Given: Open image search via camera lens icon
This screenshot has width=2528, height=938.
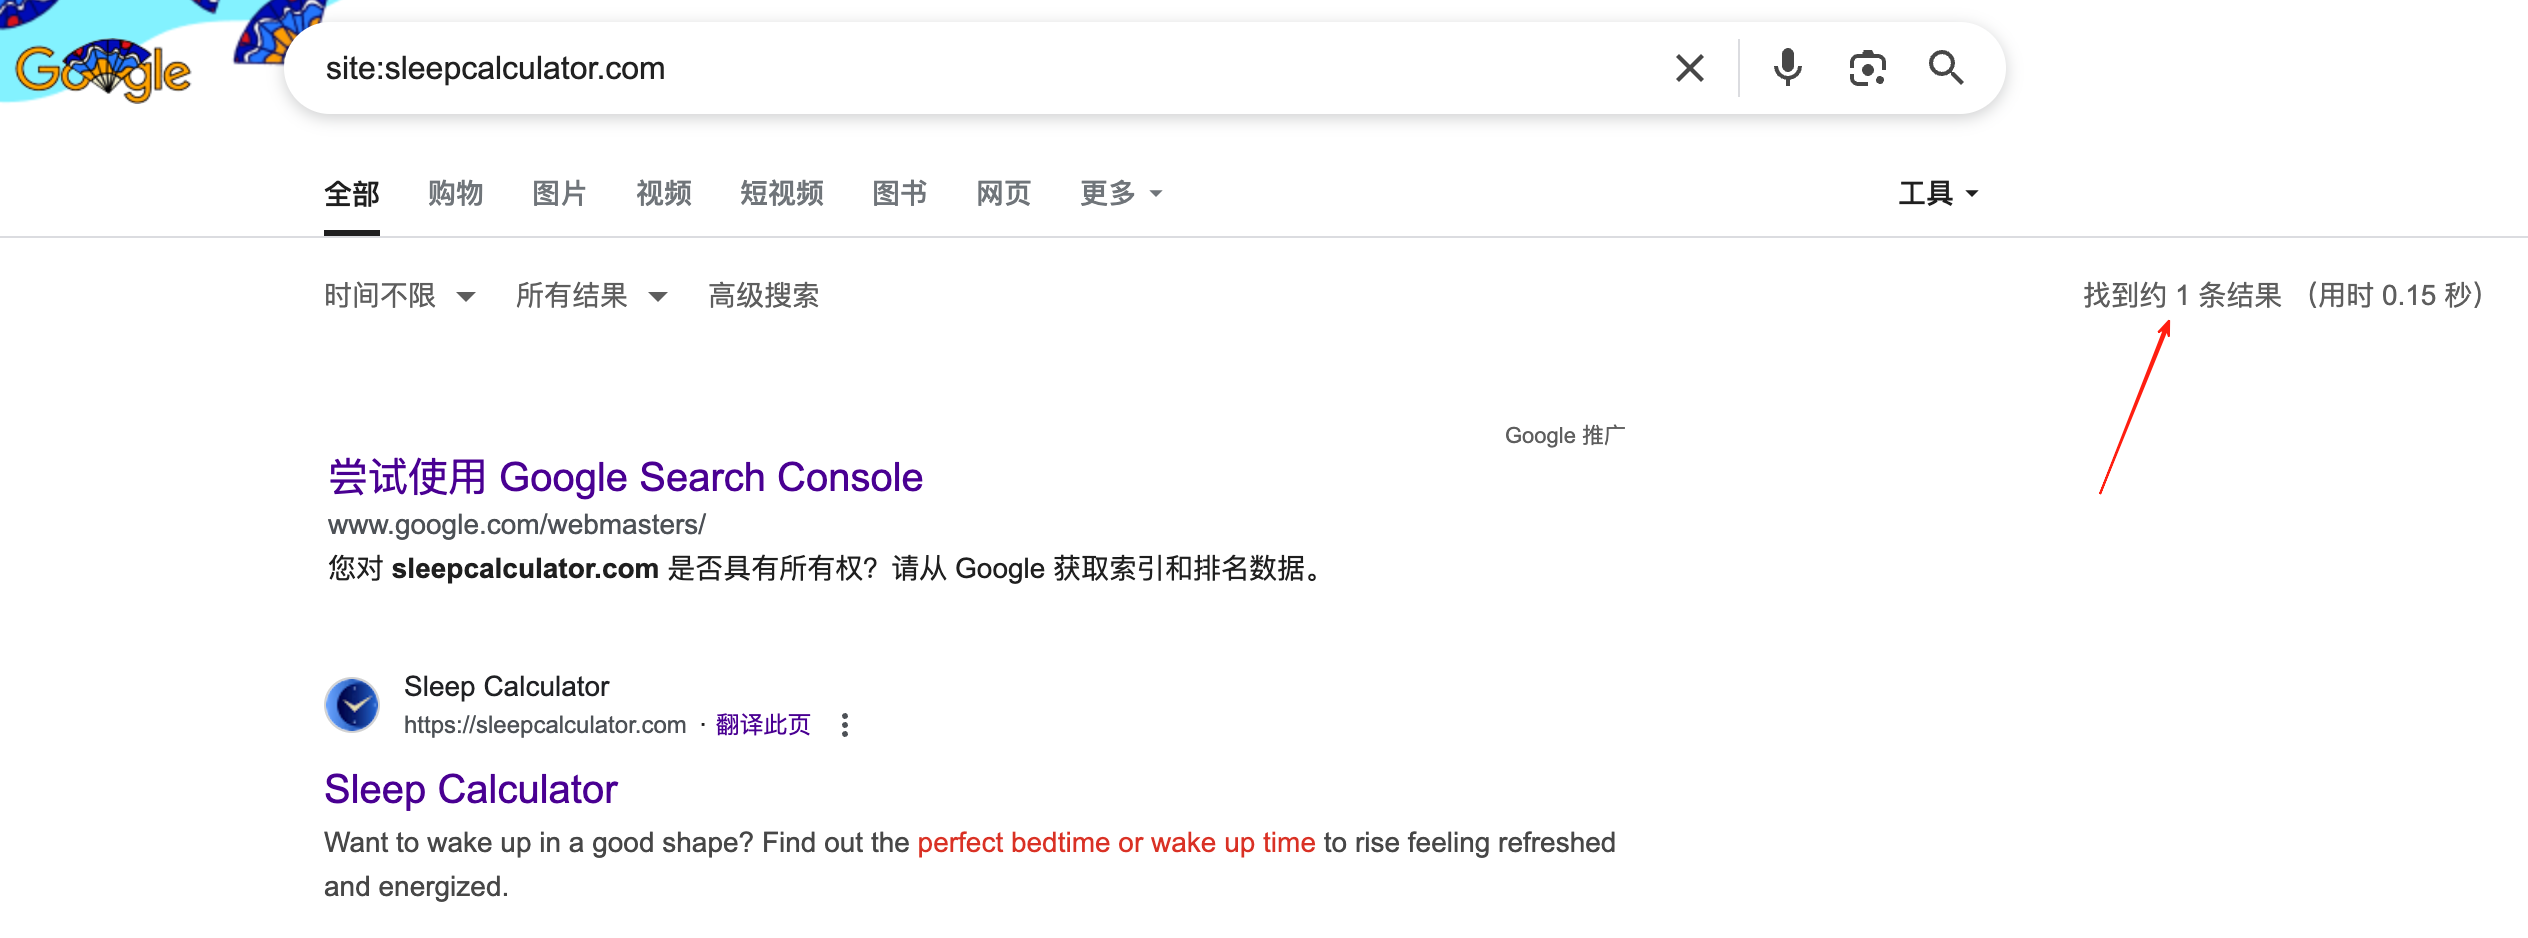Looking at the screenshot, I should pos(1867,68).
